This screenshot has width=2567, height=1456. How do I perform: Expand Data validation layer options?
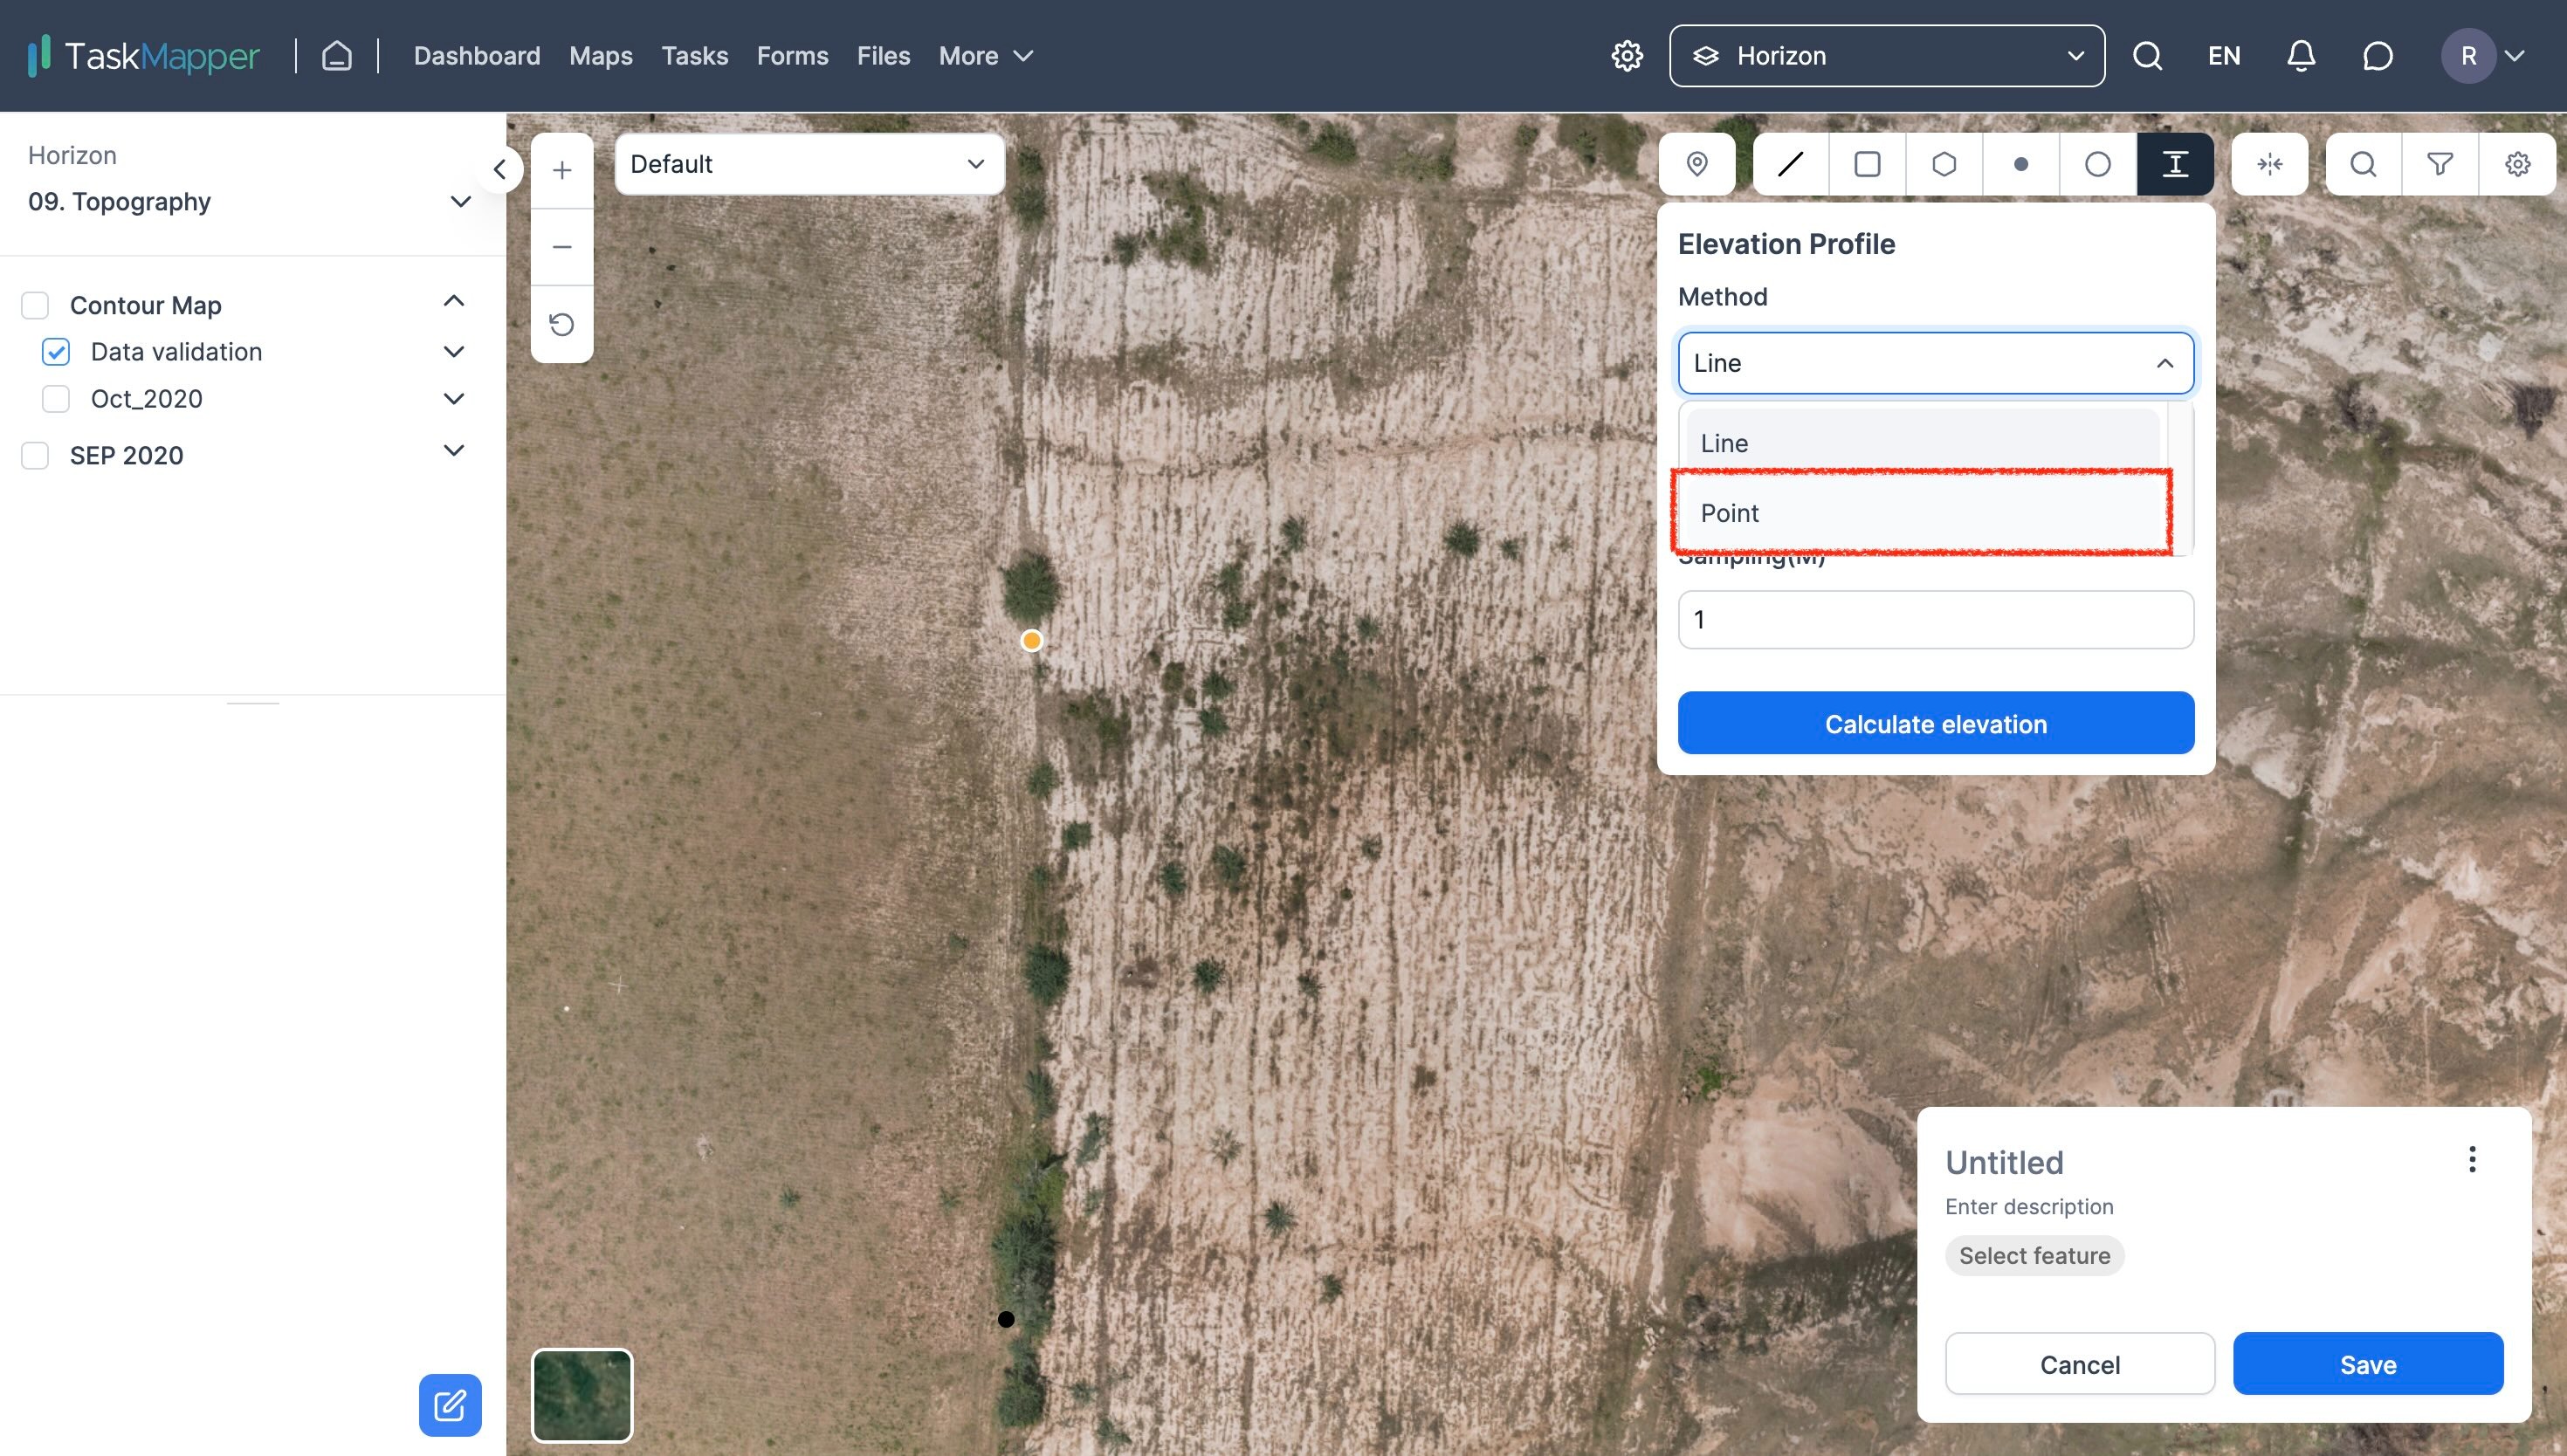coord(454,352)
